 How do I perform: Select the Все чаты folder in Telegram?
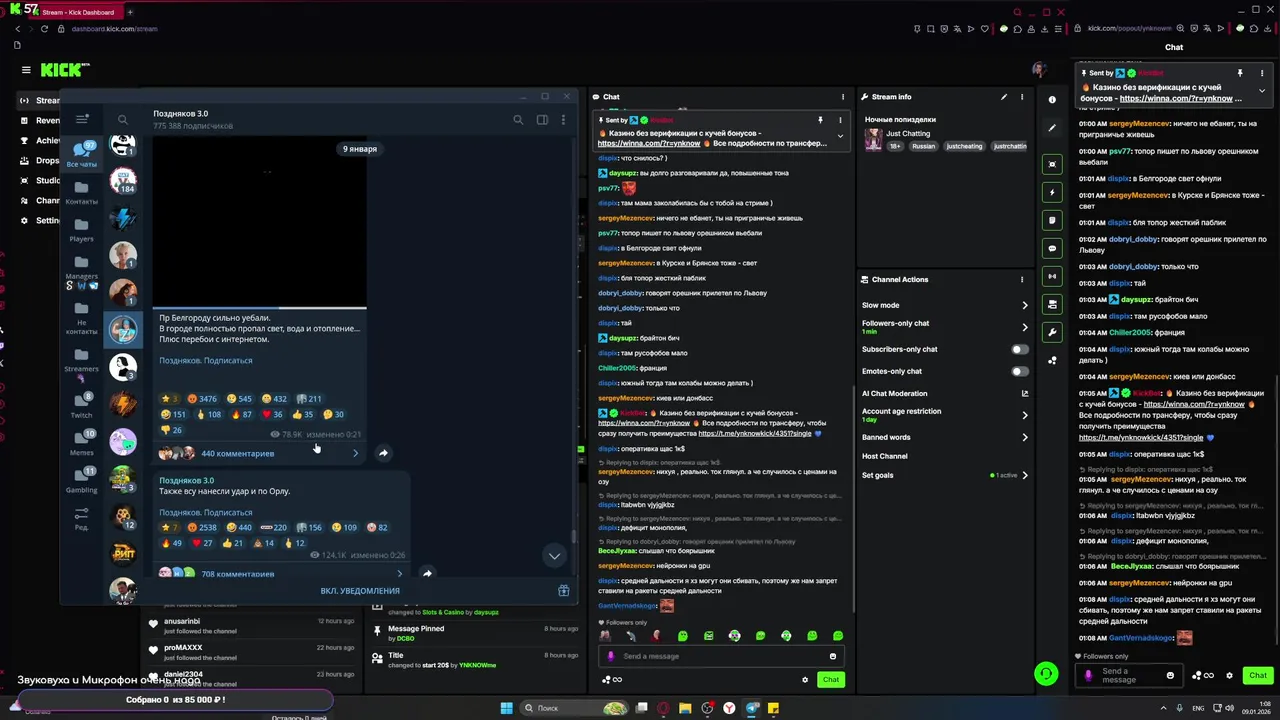coord(82,154)
